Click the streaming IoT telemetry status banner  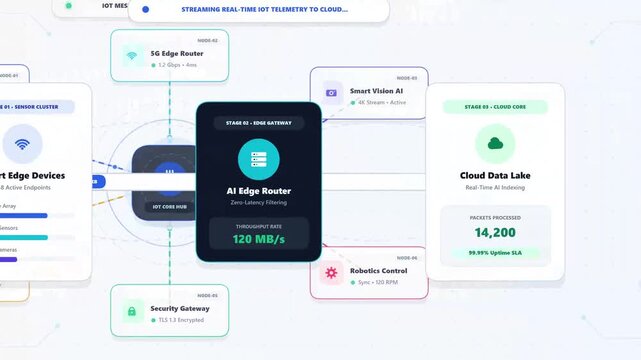(x=258, y=9)
